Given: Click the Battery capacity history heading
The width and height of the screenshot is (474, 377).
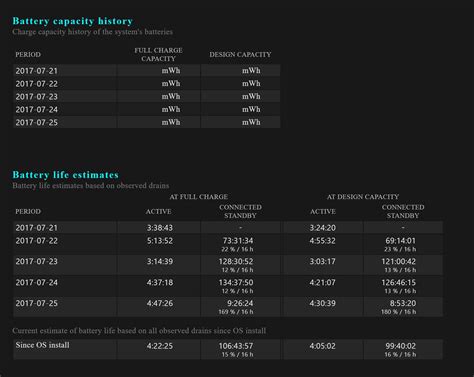Looking at the screenshot, I should coord(73,21).
